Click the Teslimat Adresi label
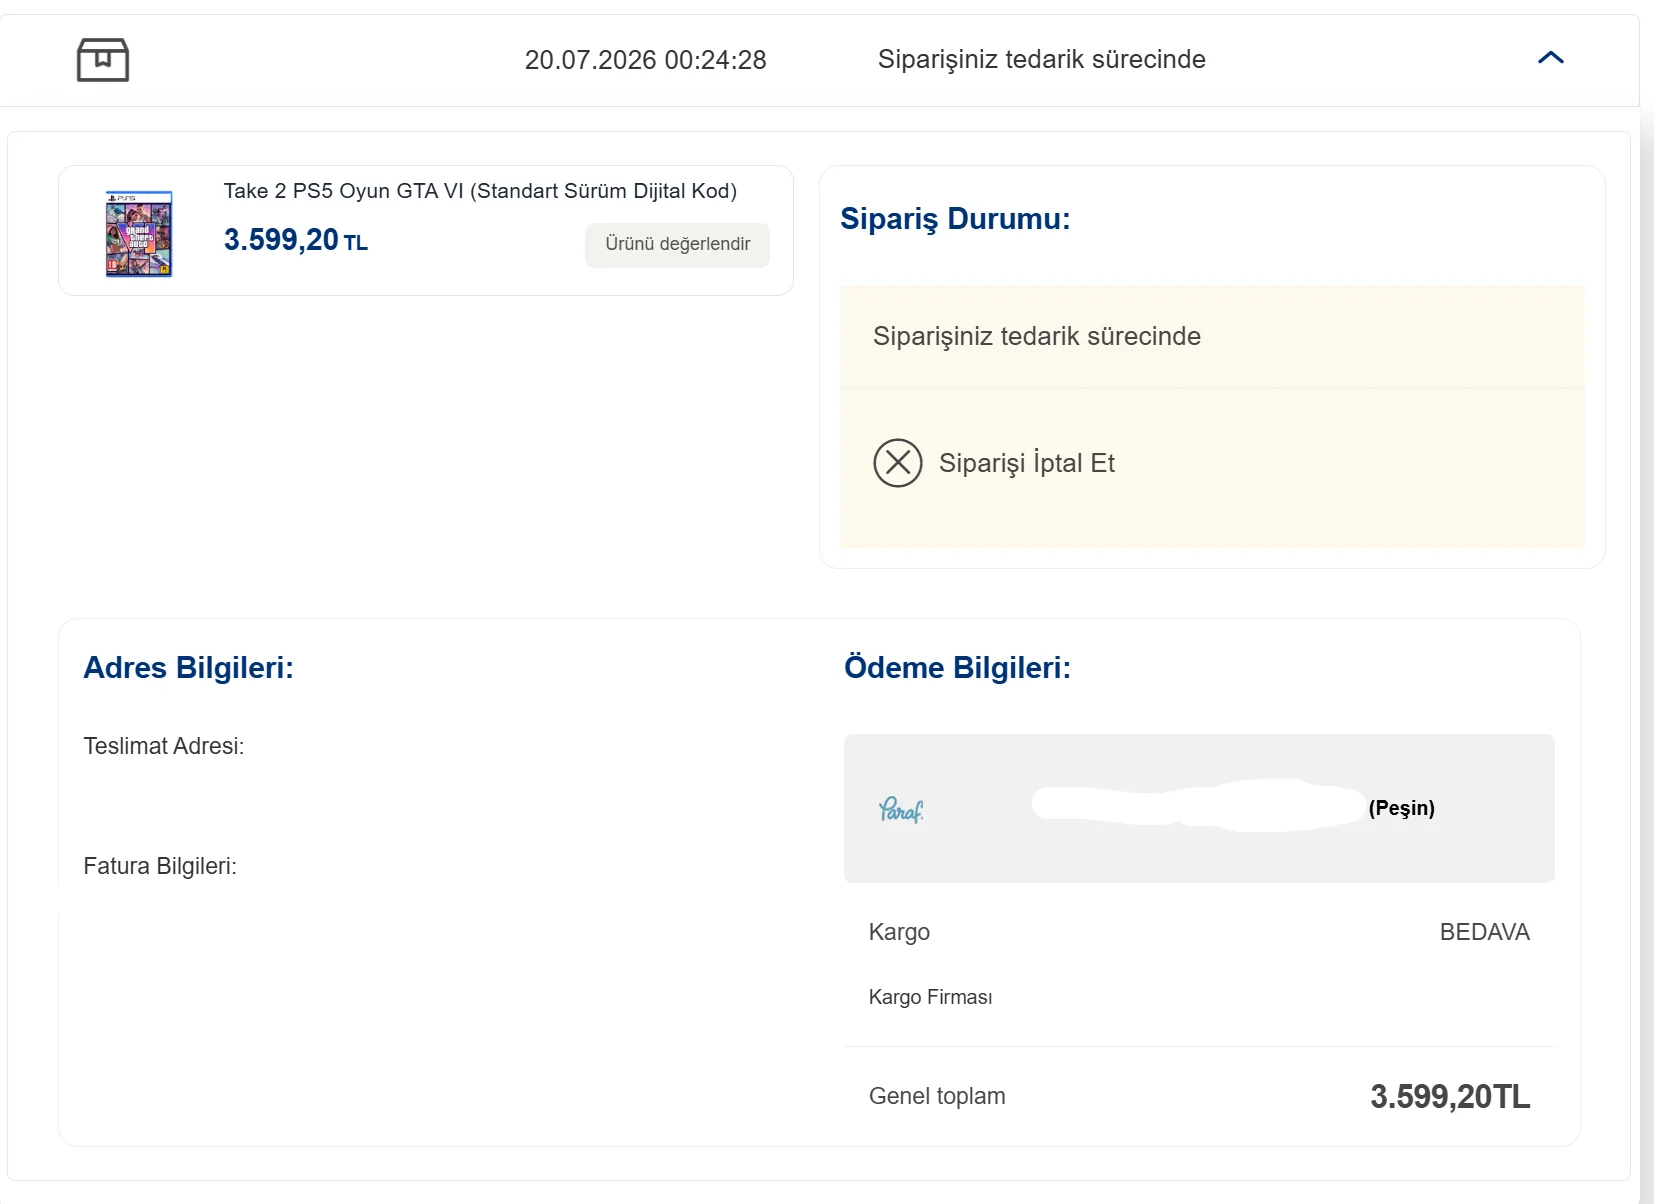The width and height of the screenshot is (1654, 1204). click(164, 746)
